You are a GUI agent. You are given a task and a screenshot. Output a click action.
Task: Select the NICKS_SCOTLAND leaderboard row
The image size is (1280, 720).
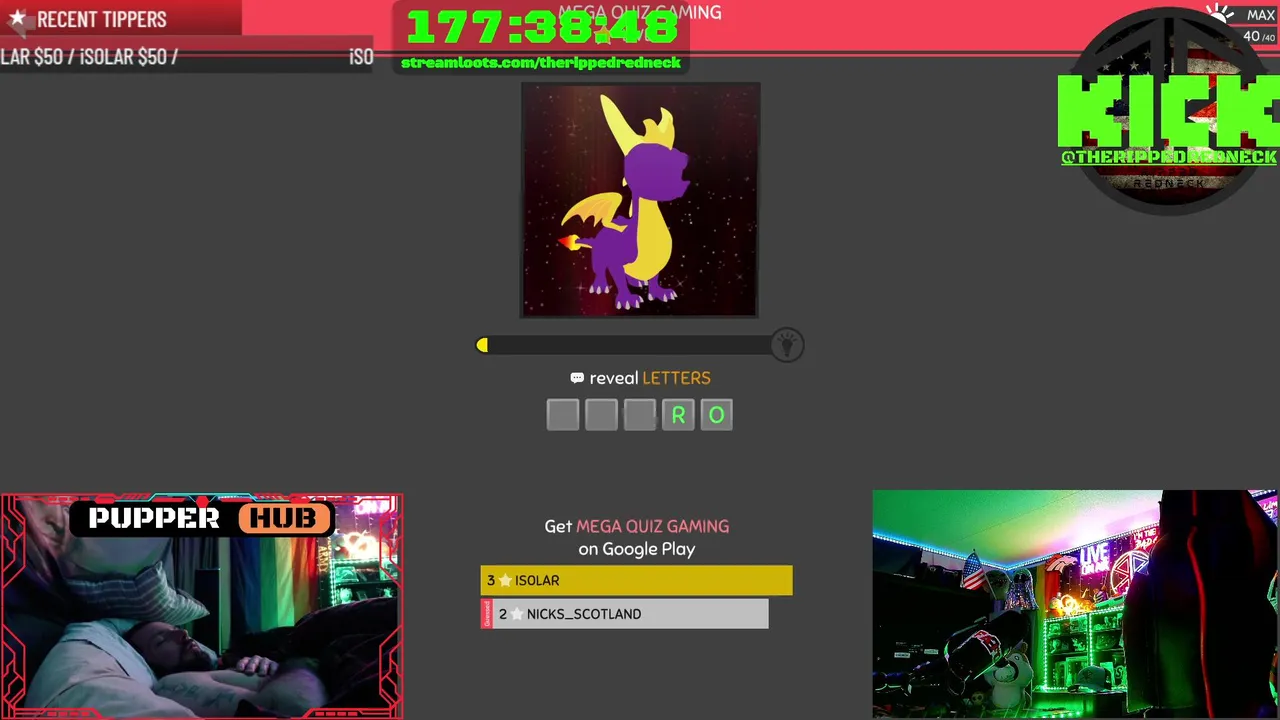pyautogui.click(x=624, y=614)
